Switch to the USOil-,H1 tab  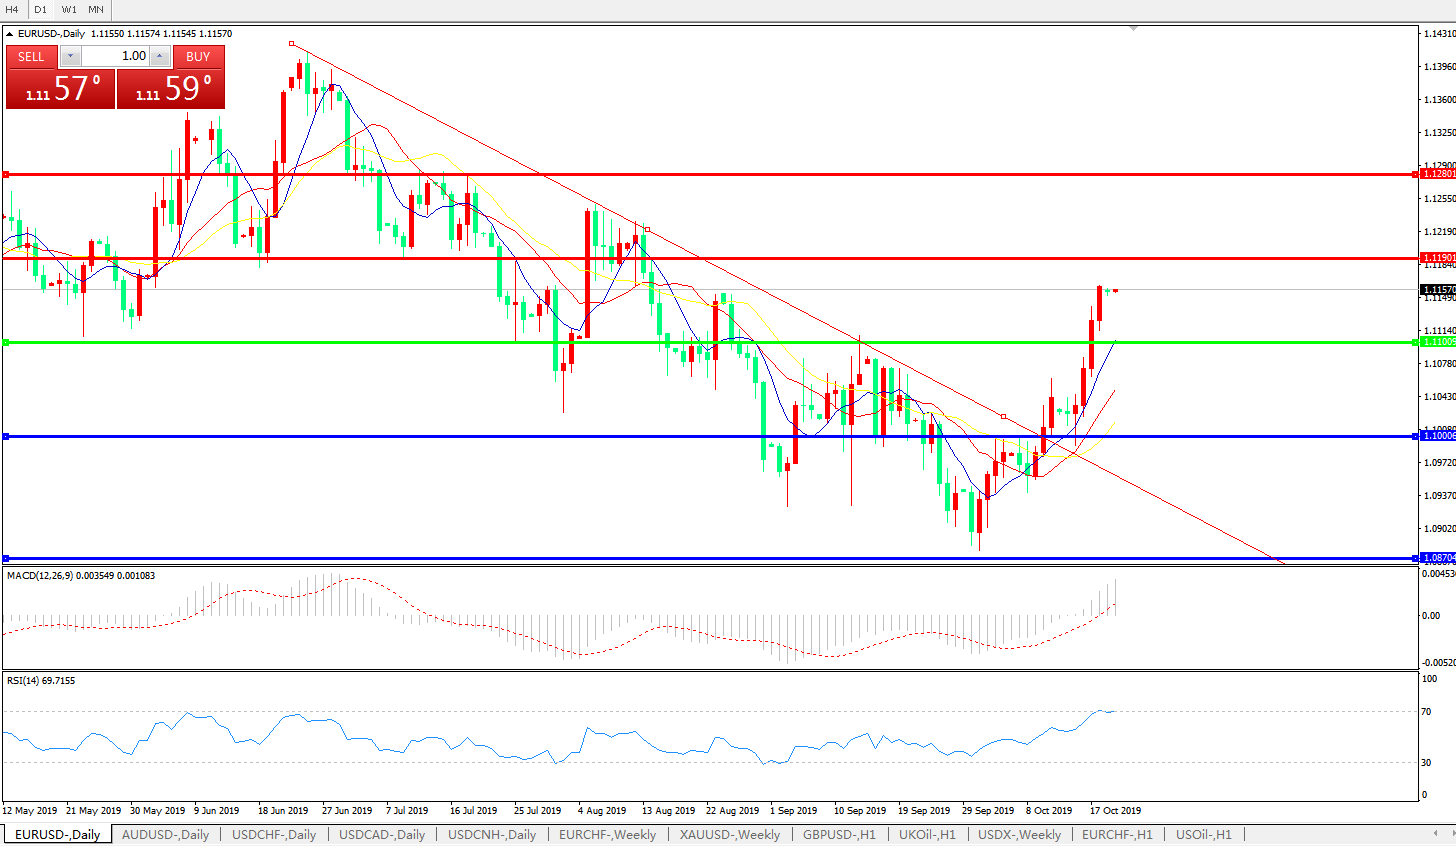point(1203,834)
